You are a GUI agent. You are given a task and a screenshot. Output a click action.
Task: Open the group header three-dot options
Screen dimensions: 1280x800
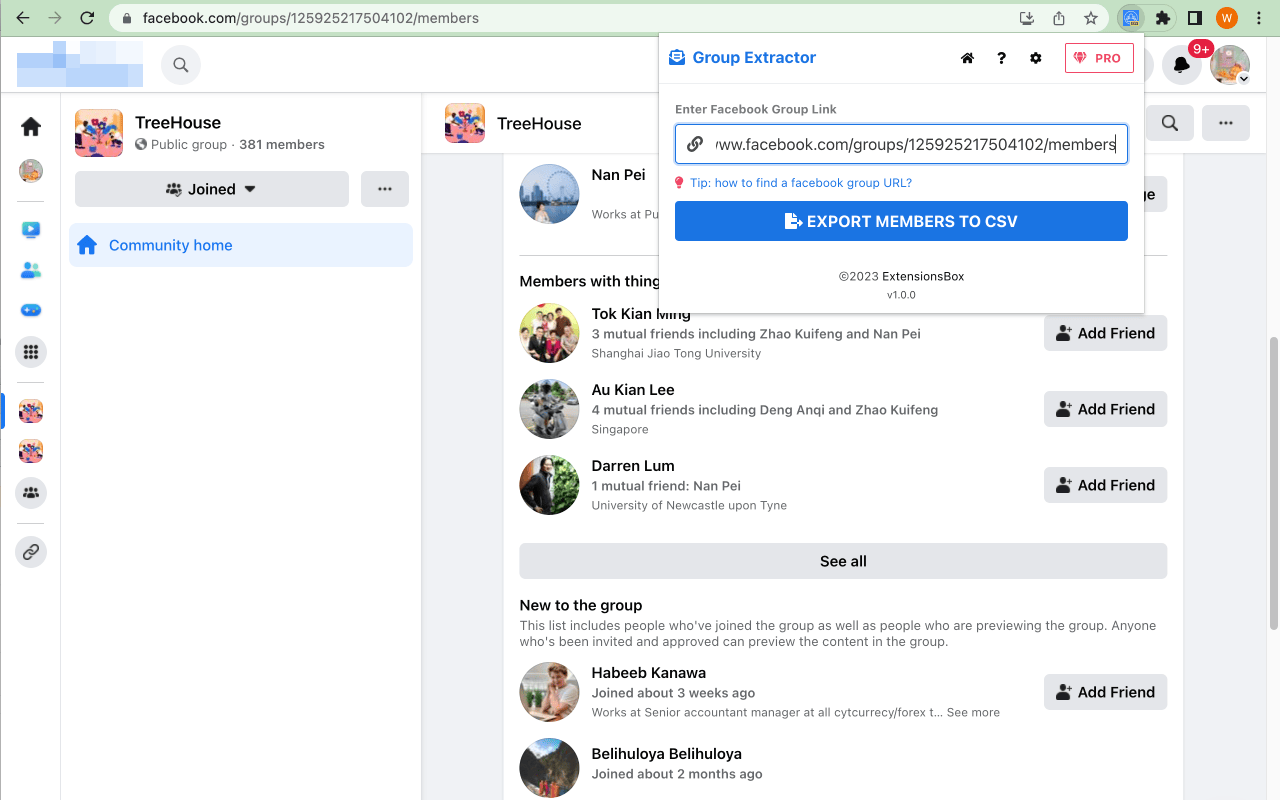pyautogui.click(x=1225, y=124)
